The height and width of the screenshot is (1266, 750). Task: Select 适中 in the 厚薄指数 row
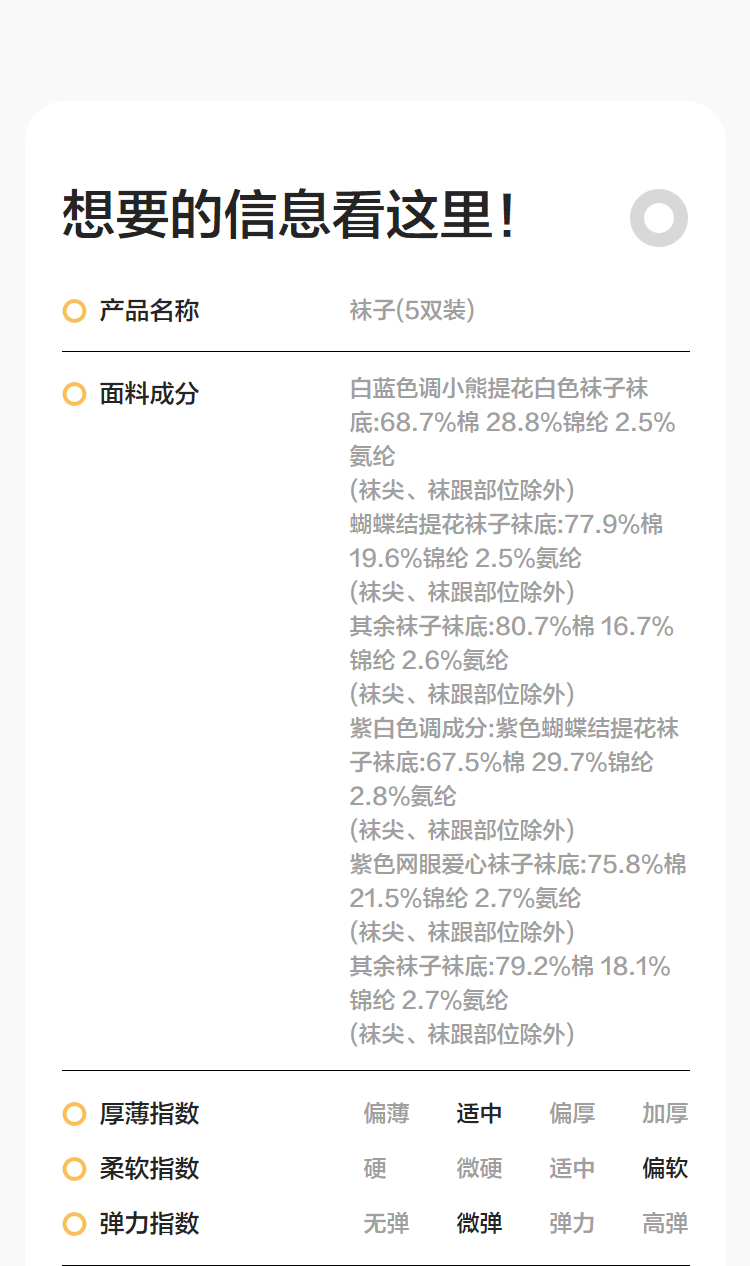click(x=479, y=1114)
